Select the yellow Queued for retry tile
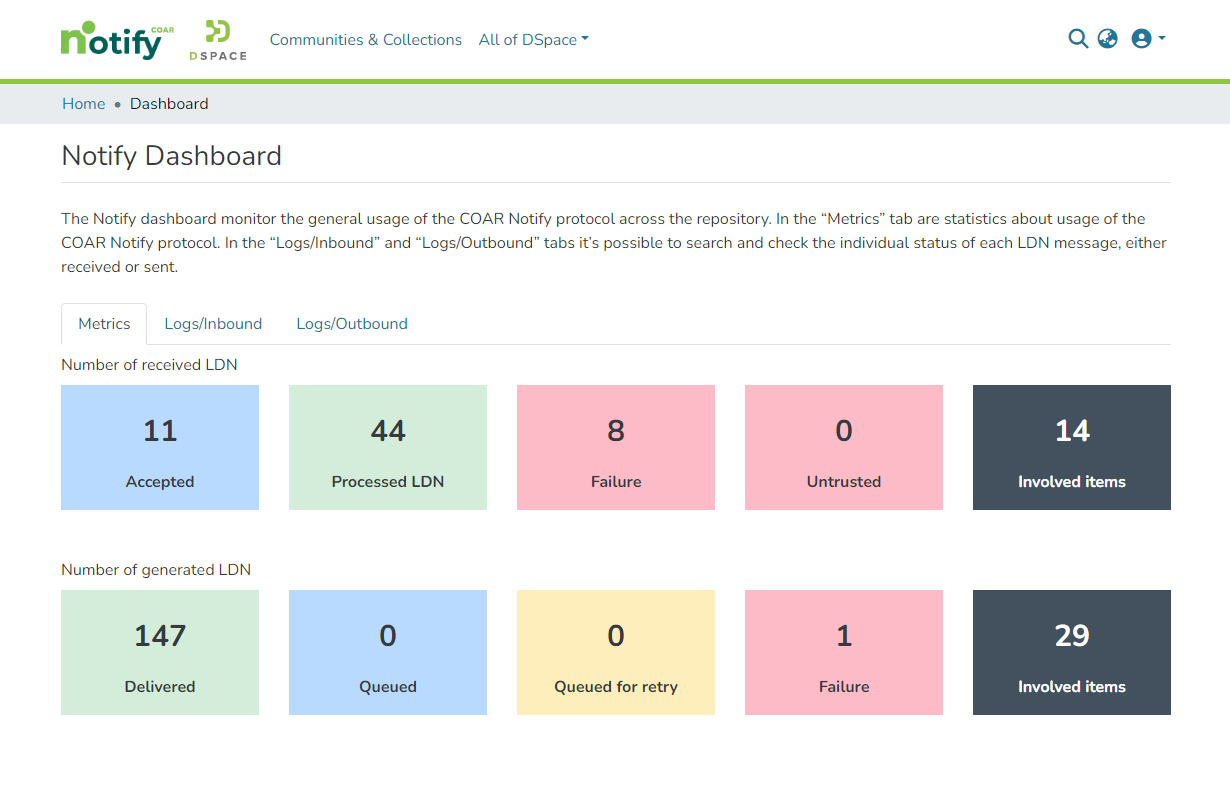This screenshot has height=785, width=1230. [x=616, y=653]
